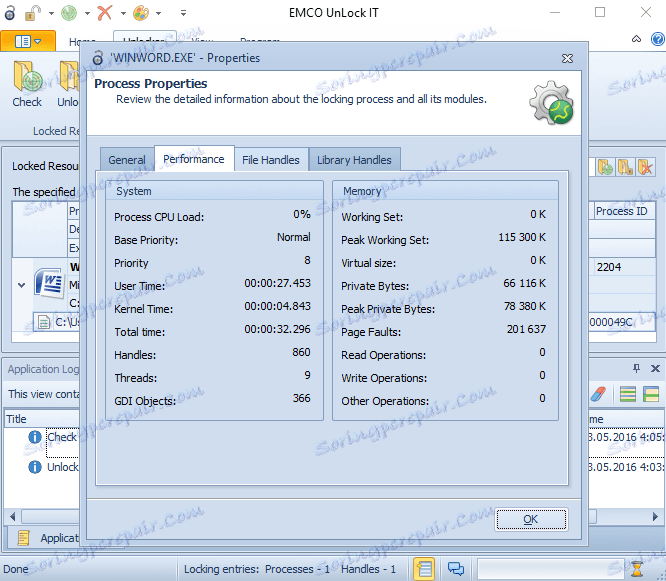This screenshot has width=666, height=581.
Task: Click the Total time value 00:00:32.296
Action: 277,329
